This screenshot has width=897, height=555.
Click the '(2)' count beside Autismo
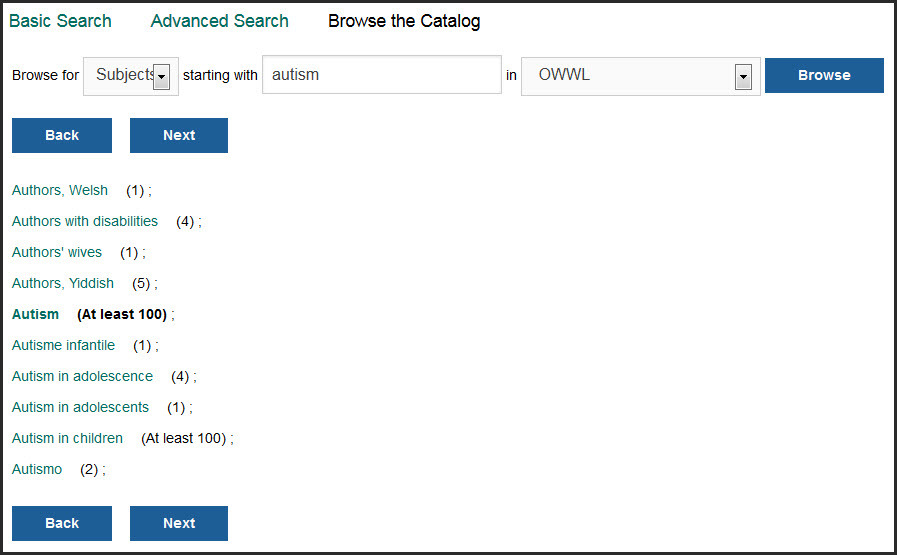[x=89, y=469]
